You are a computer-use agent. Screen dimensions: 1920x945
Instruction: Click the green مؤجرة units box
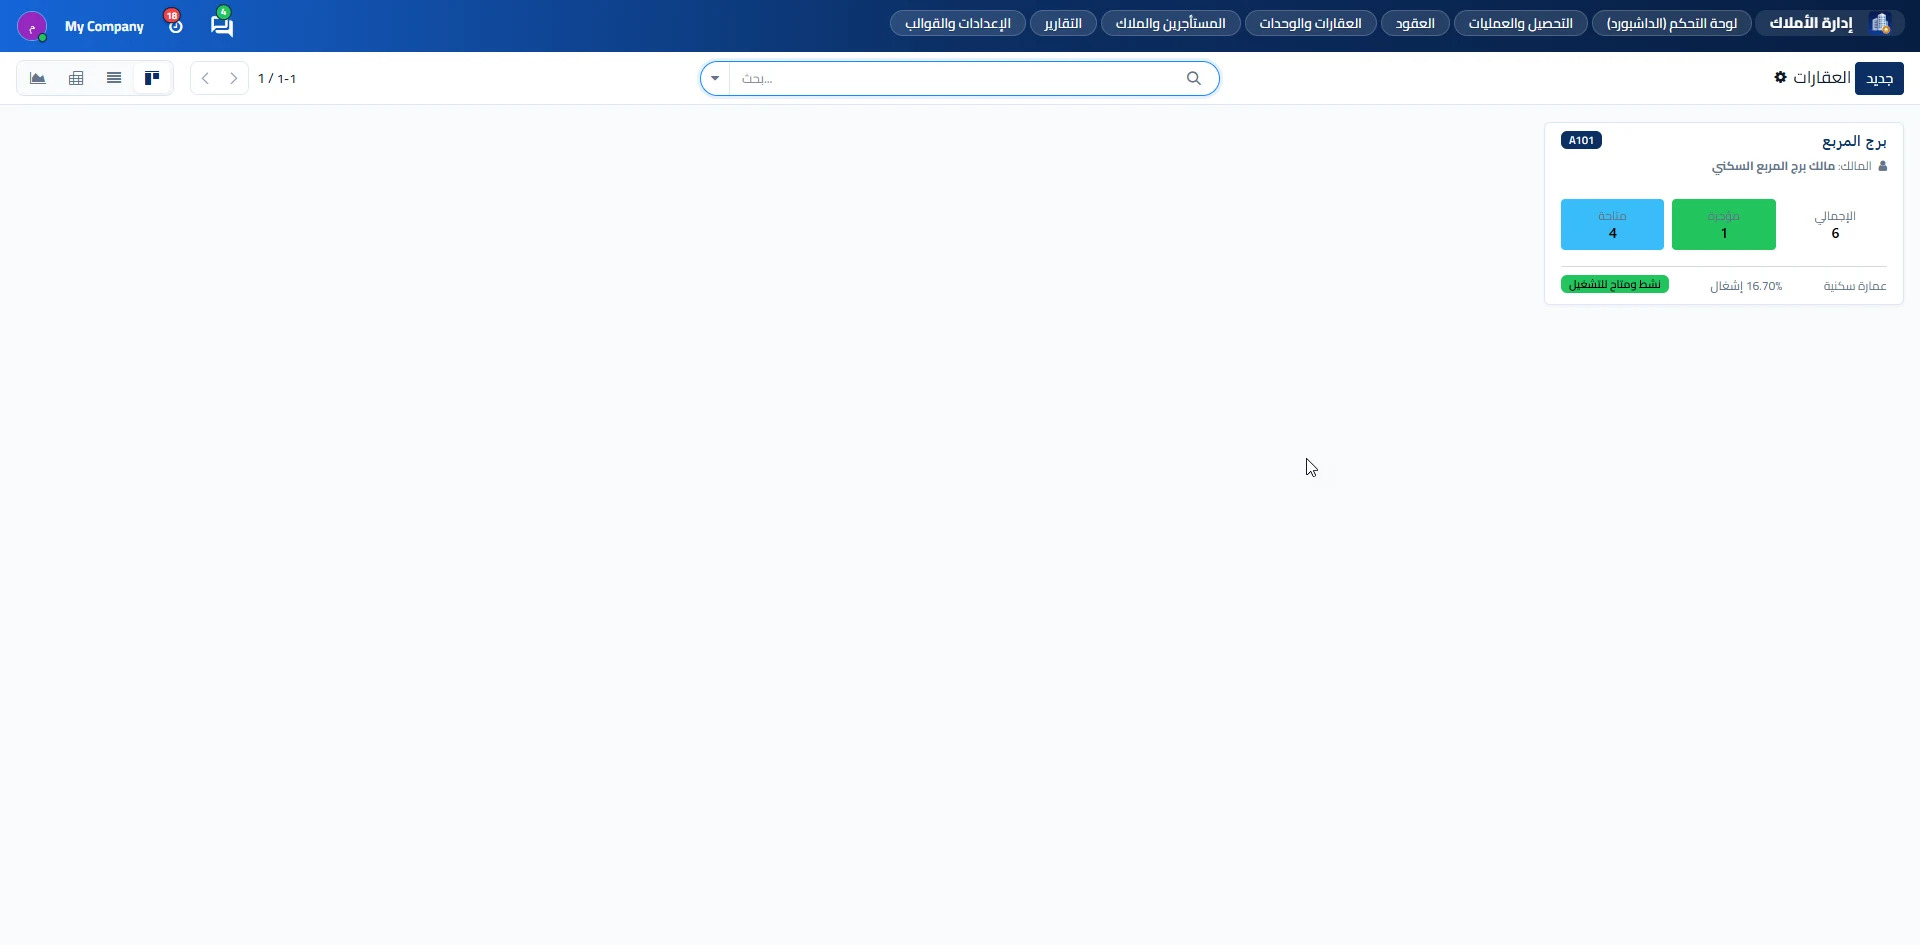pos(1724,224)
